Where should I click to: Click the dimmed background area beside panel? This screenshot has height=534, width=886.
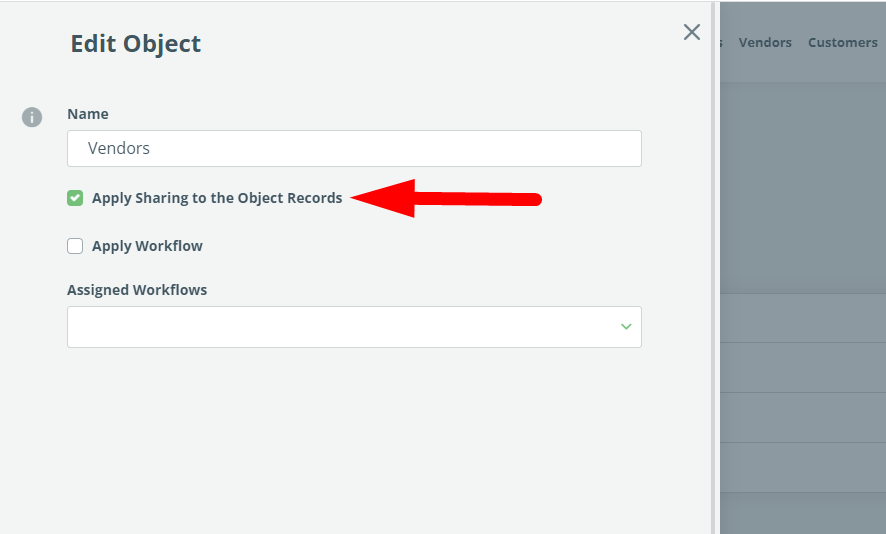click(802, 186)
